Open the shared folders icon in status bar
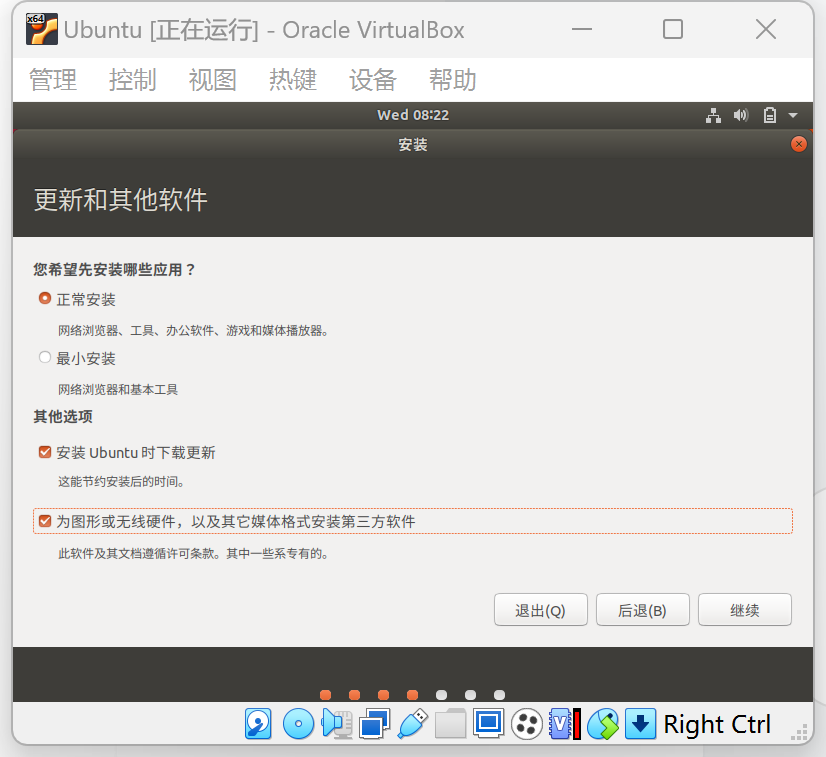 (x=449, y=723)
